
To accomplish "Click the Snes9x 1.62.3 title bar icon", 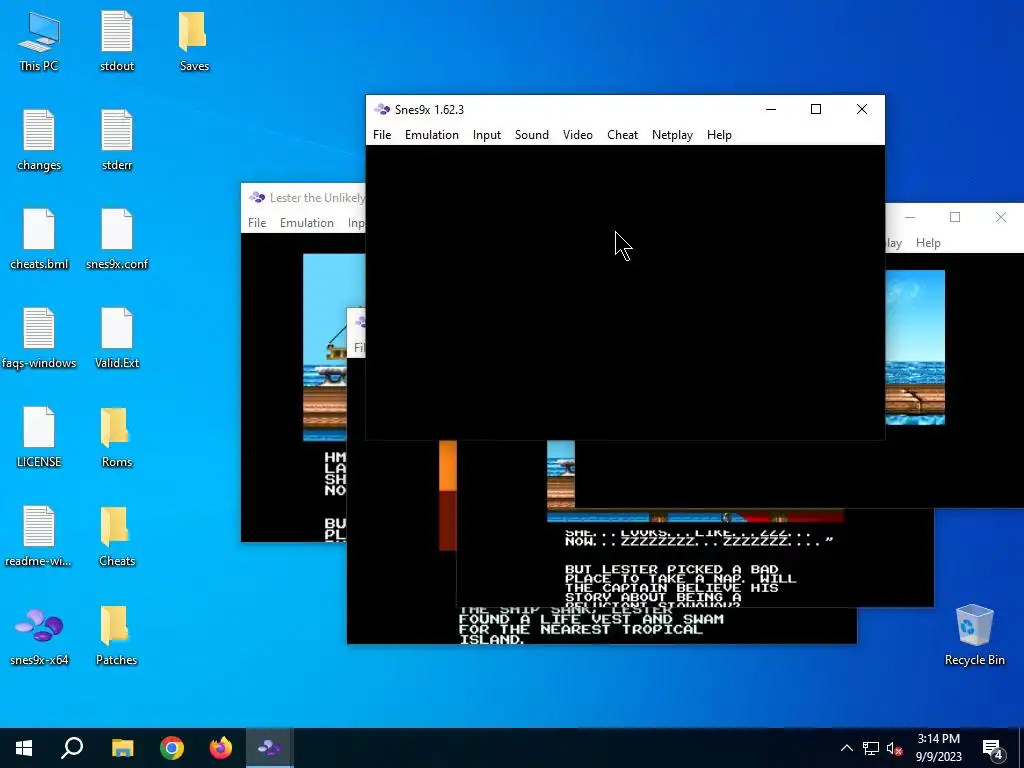I will point(381,109).
